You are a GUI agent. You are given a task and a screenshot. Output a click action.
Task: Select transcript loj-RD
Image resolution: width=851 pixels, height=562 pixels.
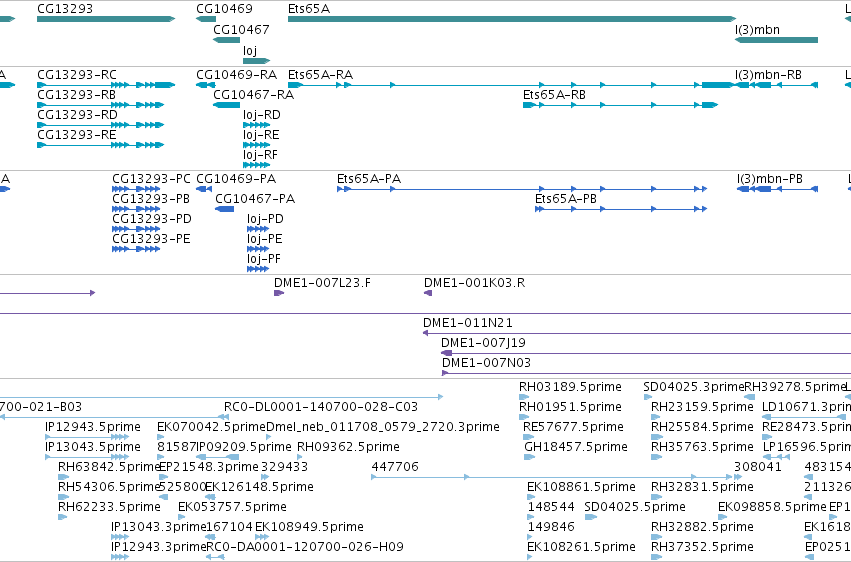pyautogui.click(x=256, y=125)
